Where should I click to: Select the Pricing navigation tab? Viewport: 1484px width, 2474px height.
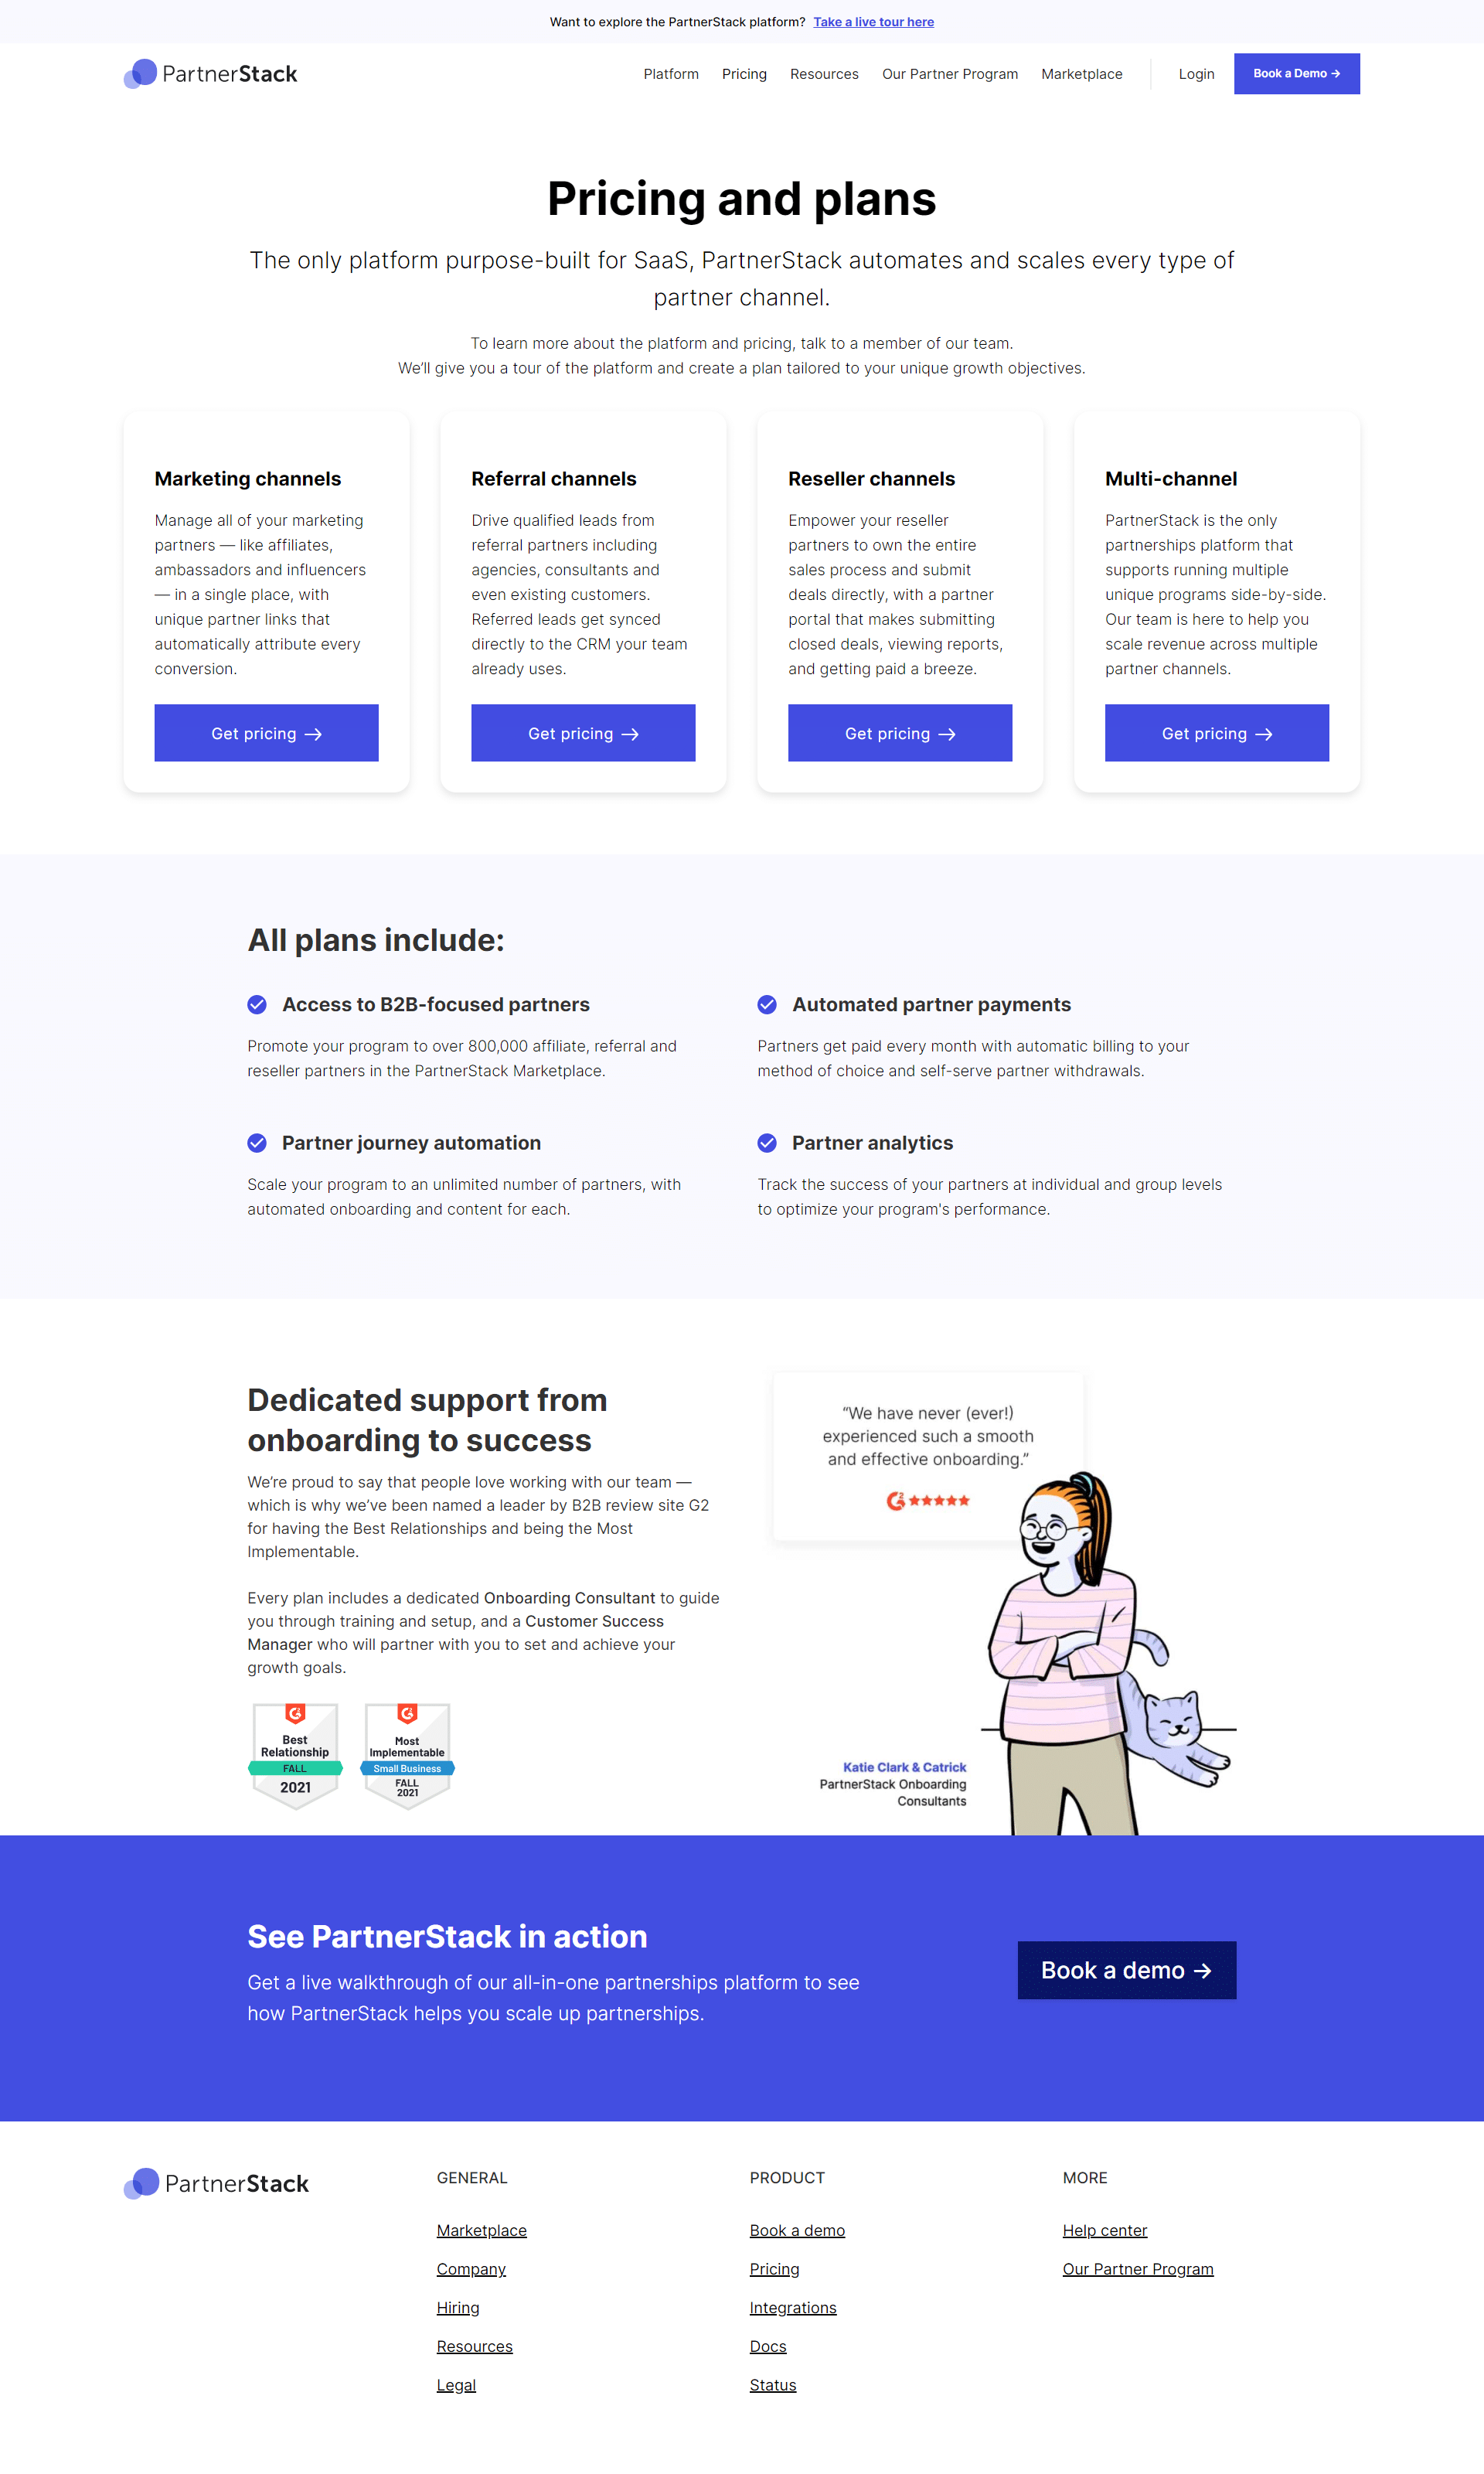pos(742,73)
